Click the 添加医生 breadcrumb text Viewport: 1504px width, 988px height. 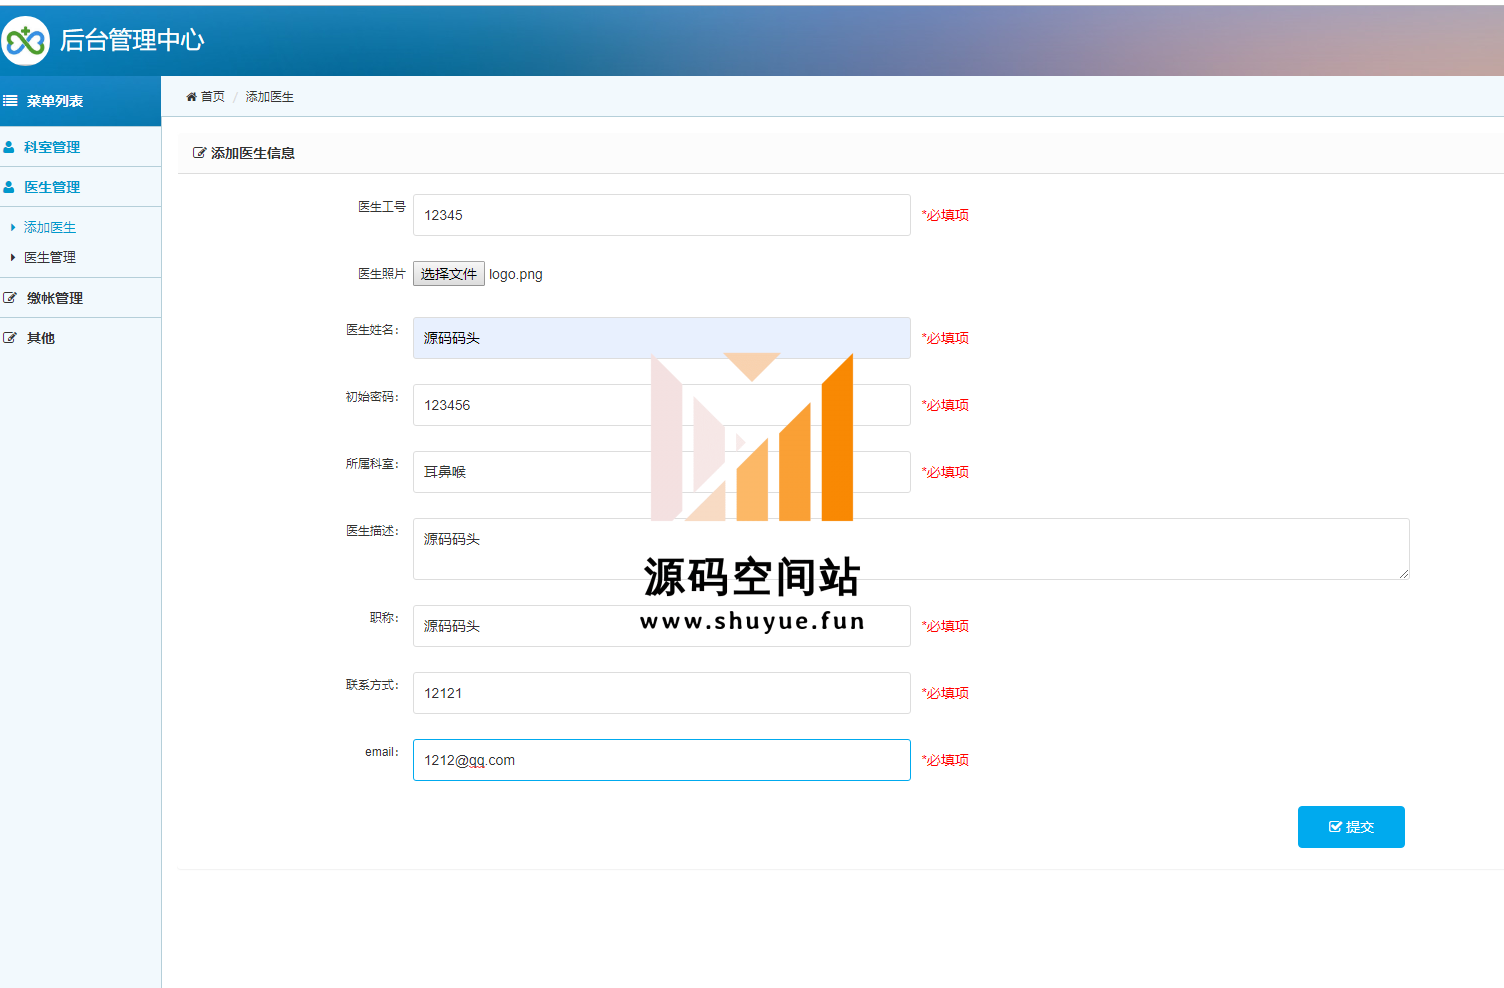coord(270,97)
